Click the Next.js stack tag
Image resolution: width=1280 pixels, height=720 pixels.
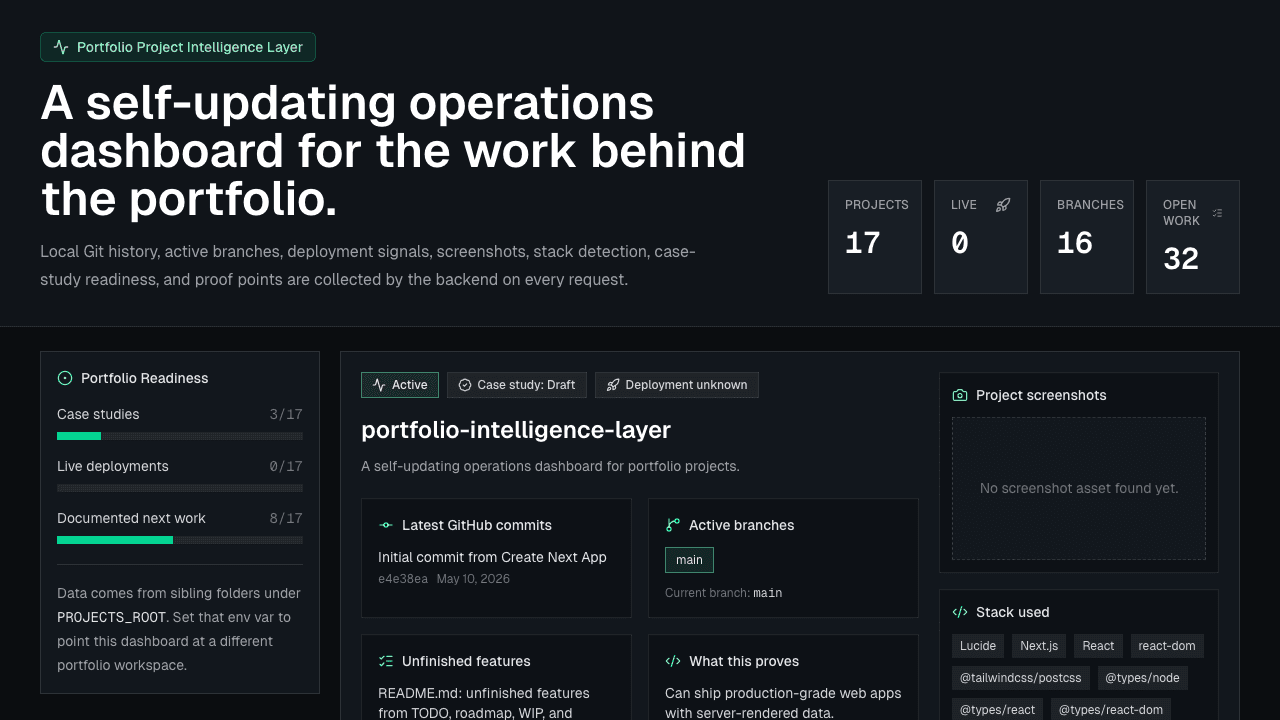1039,646
